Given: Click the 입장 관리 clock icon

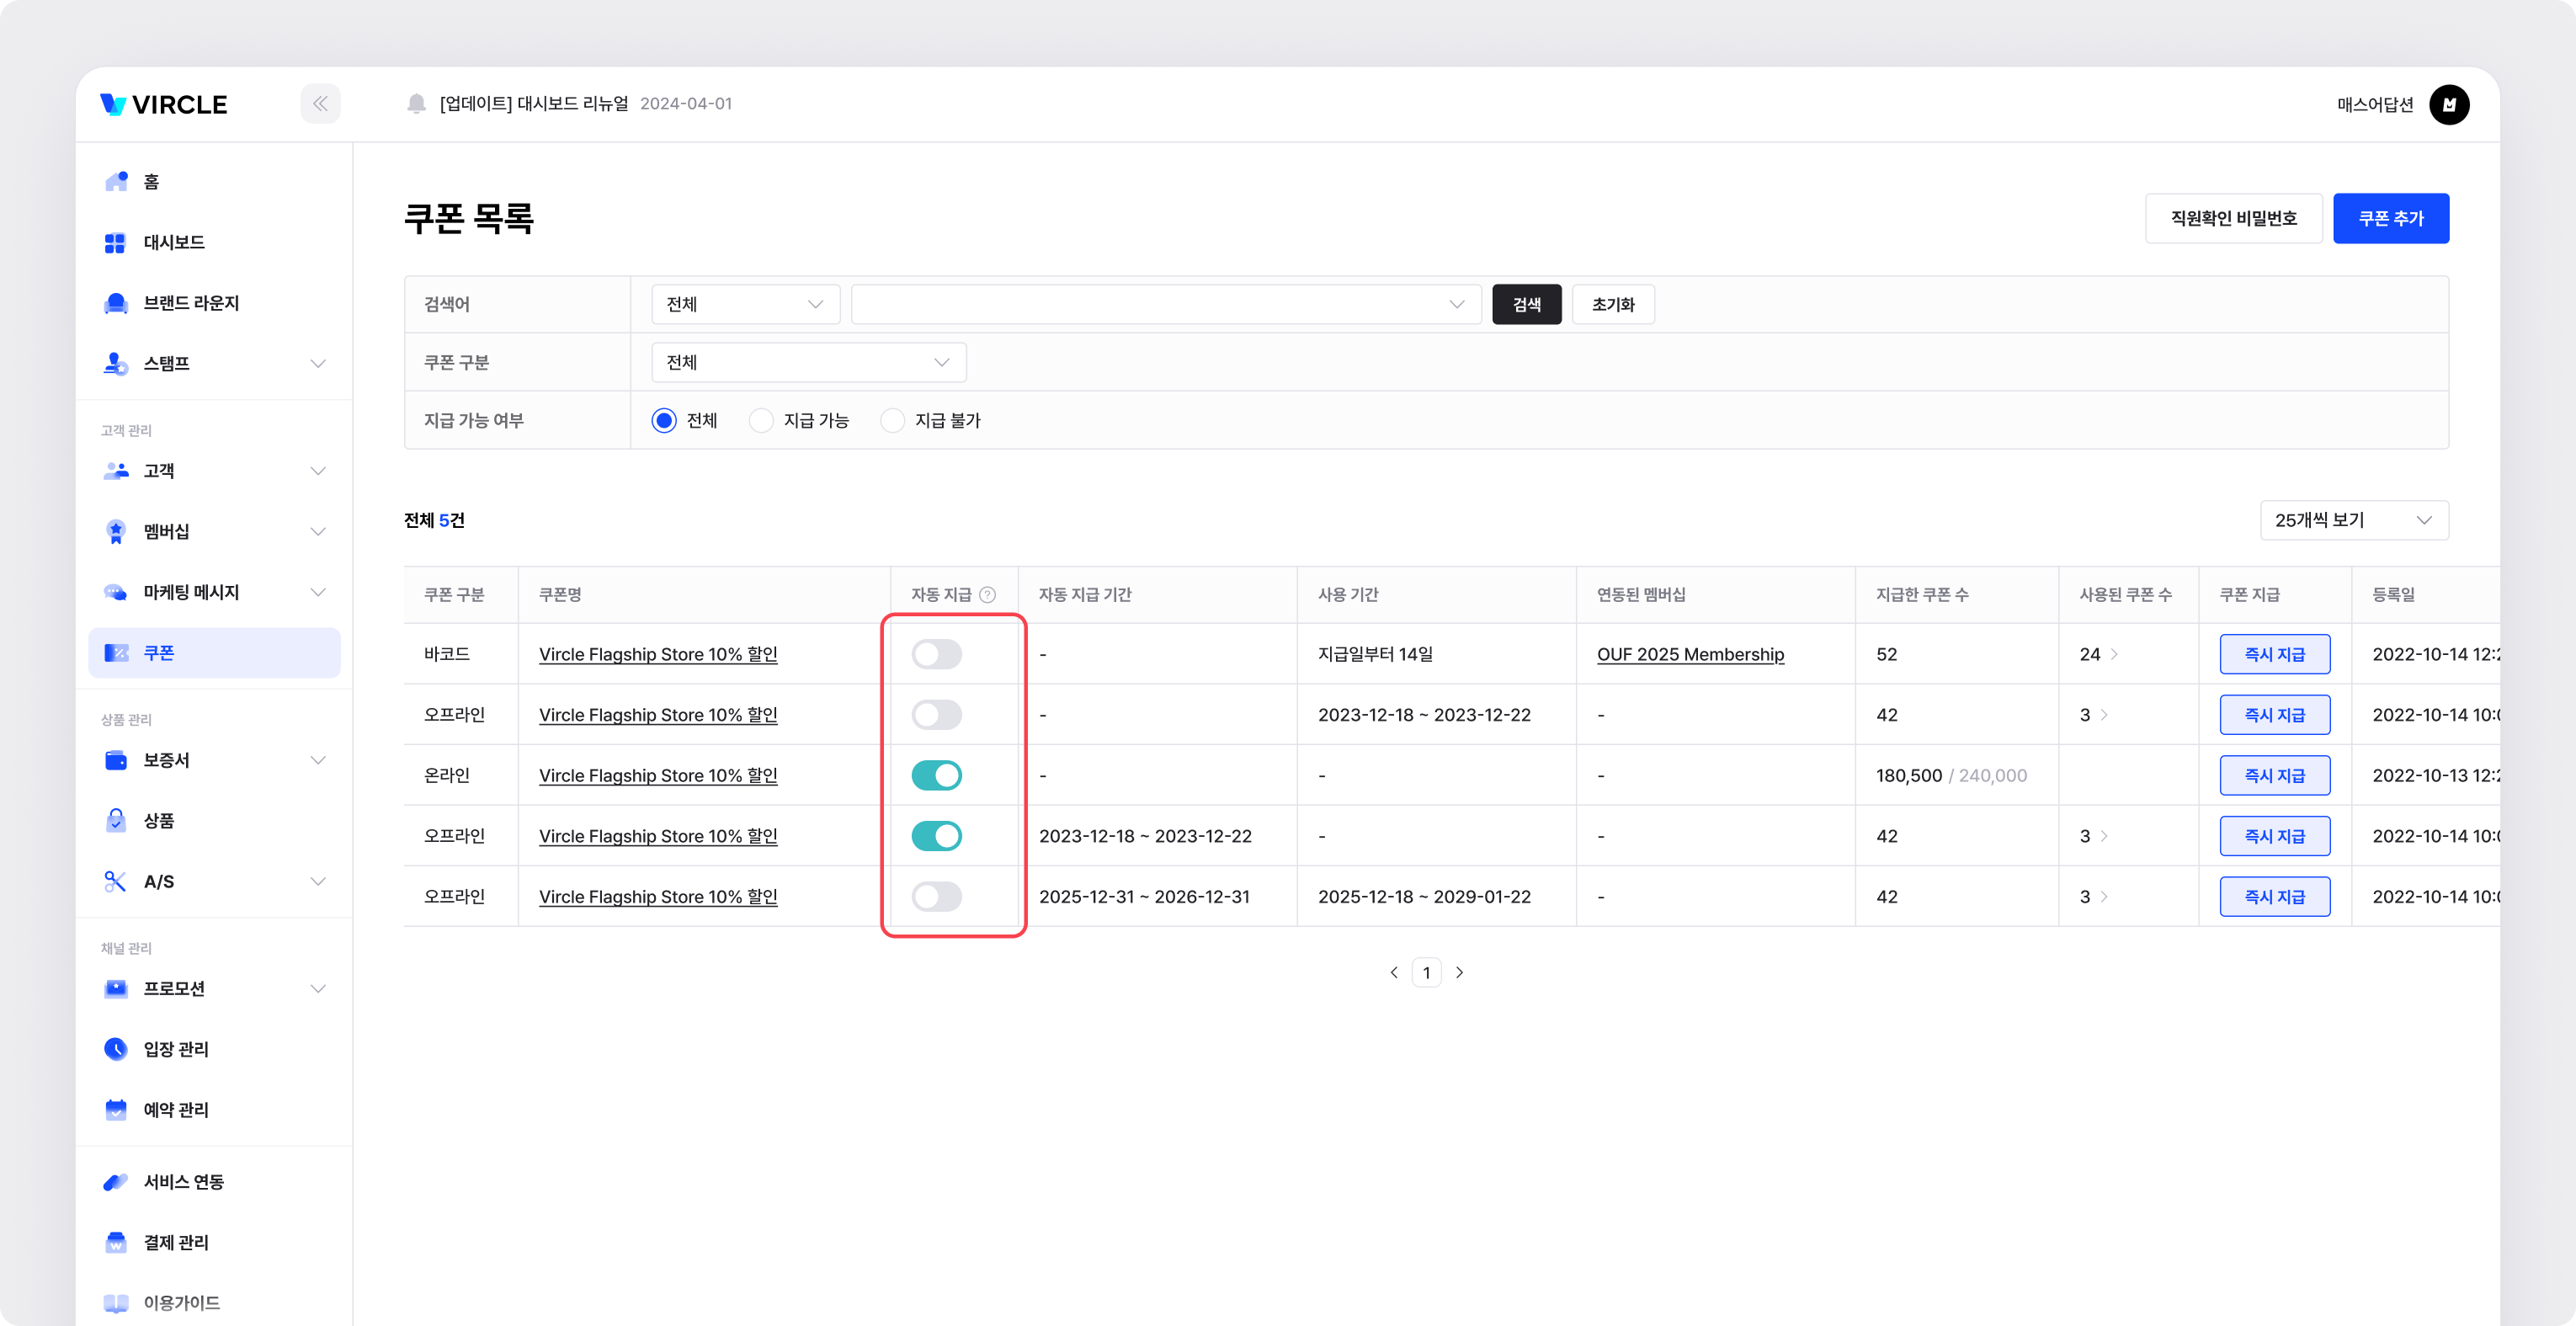Looking at the screenshot, I should (x=116, y=1049).
